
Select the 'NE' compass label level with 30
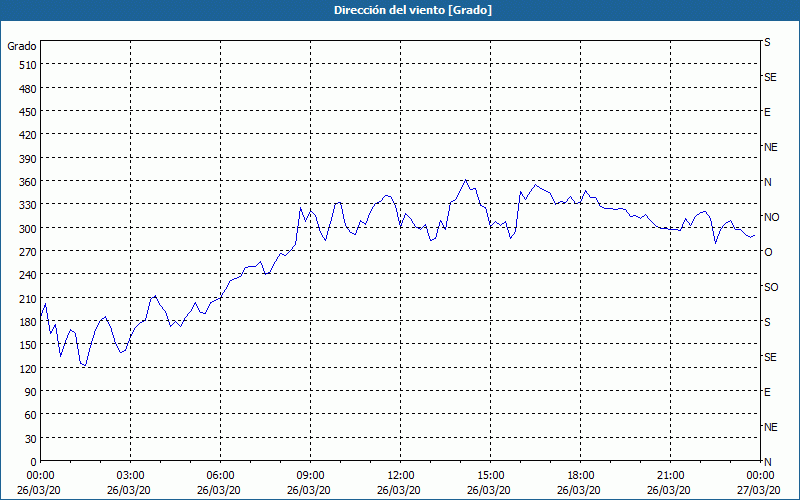click(770, 427)
